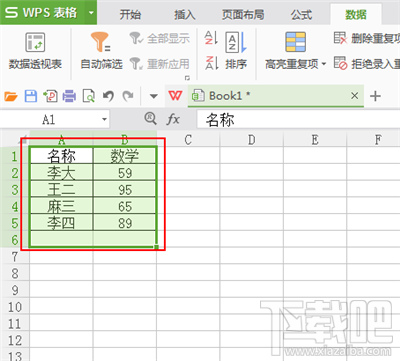Click cell containing 59
Image resolution: width=400 pixels, height=361 pixels.
pyautogui.click(x=125, y=172)
